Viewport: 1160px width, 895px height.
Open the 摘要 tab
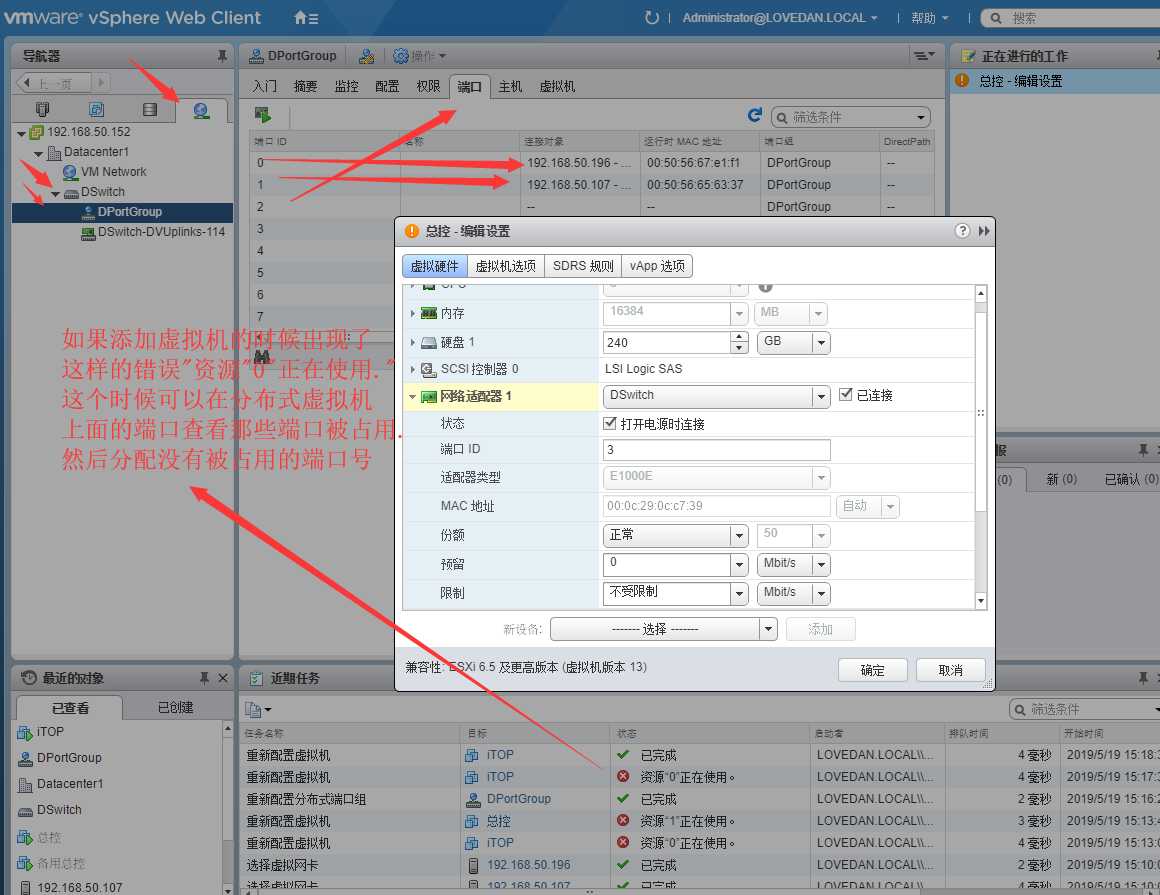(x=306, y=87)
